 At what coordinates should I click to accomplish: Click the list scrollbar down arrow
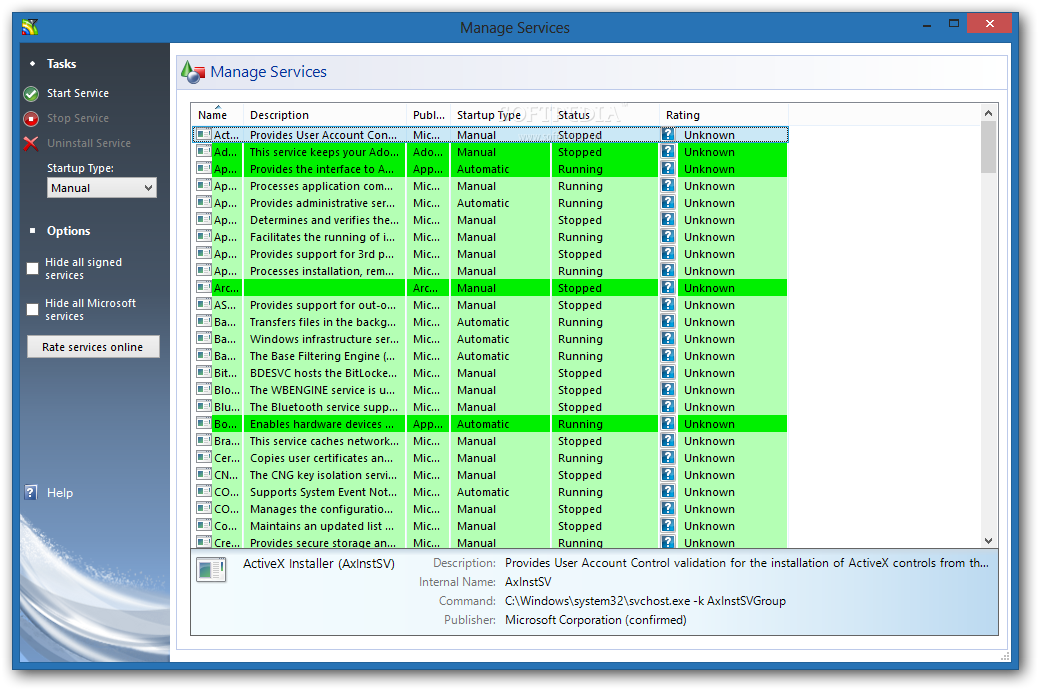click(x=989, y=541)
